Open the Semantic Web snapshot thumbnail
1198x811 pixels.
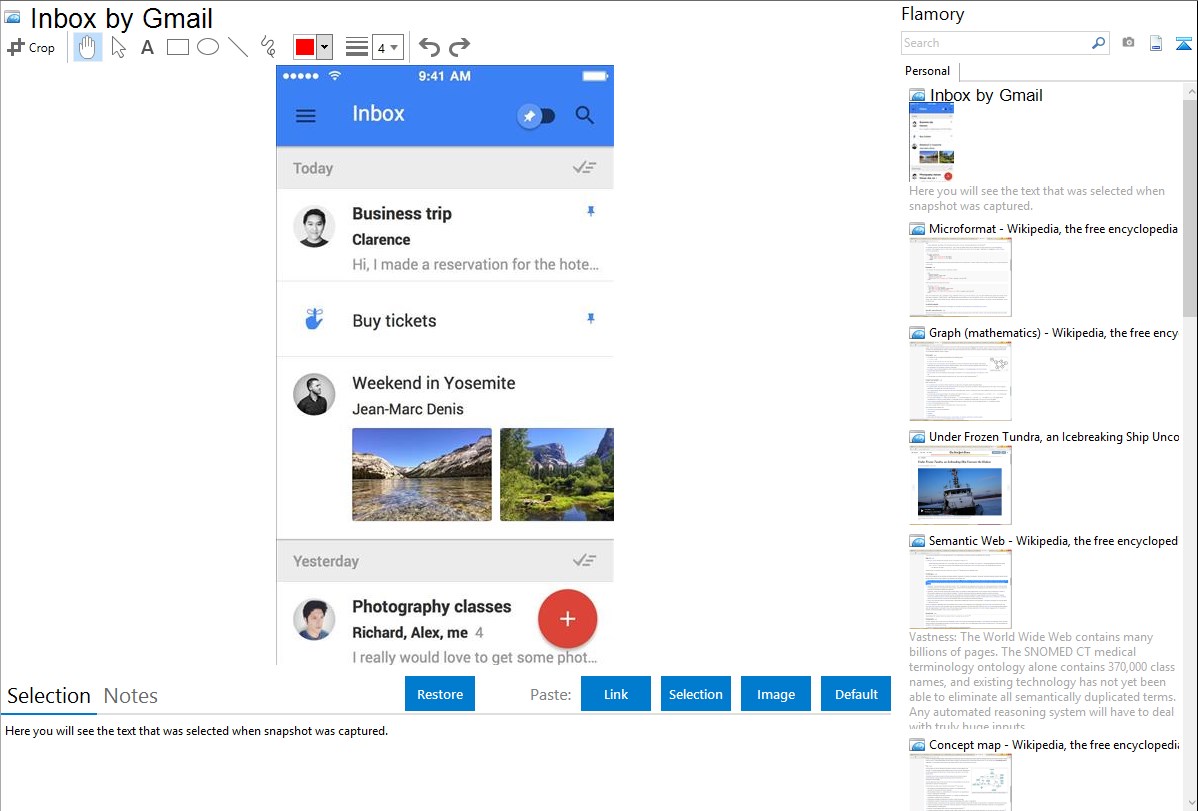coord(960,589)
